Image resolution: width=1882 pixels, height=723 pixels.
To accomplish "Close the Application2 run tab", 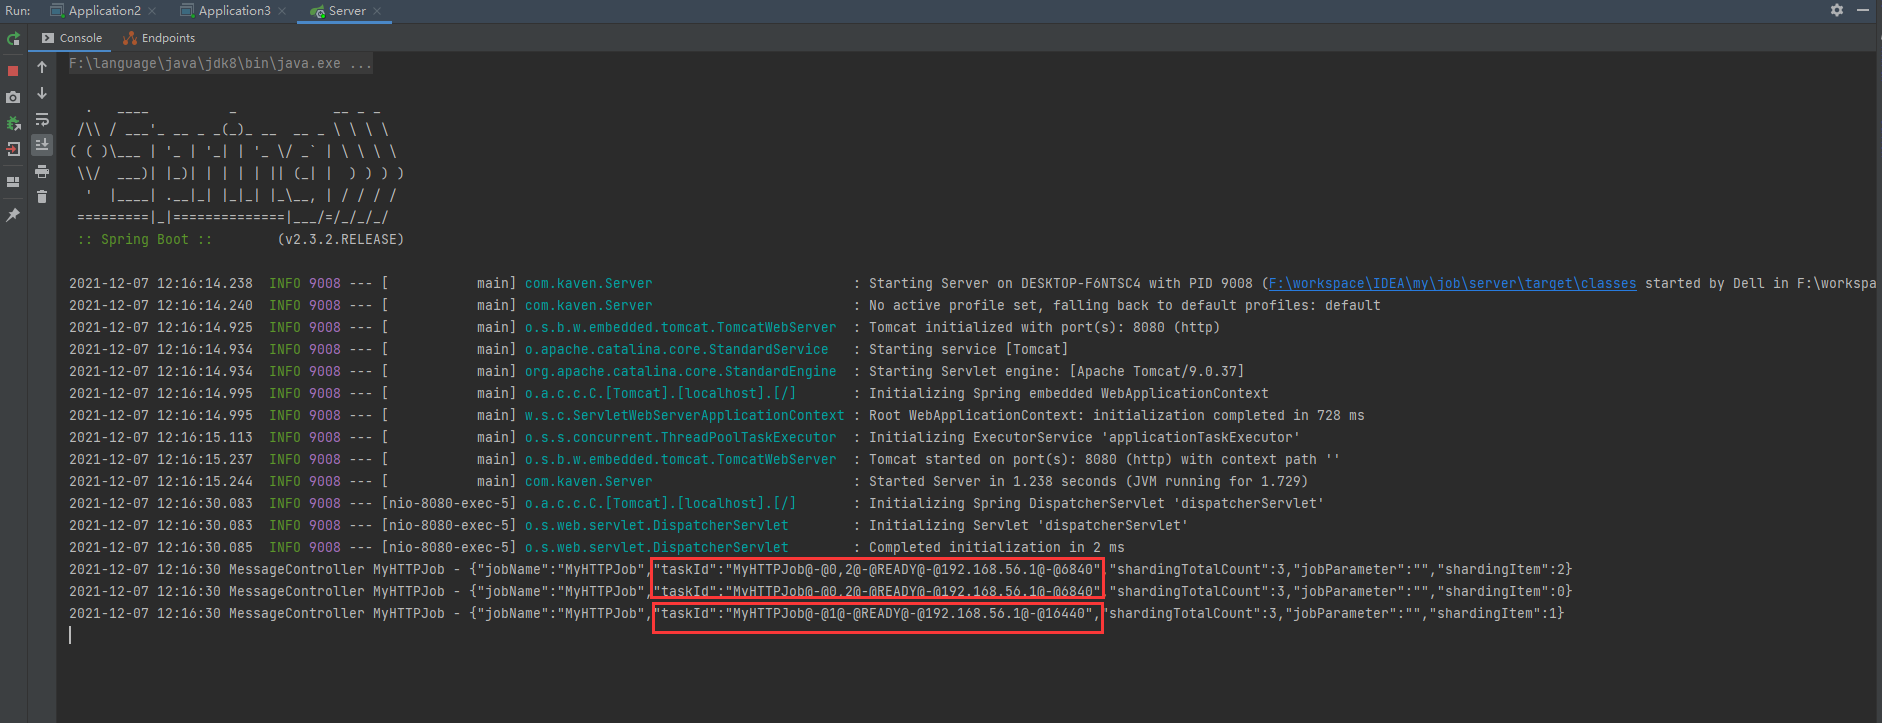I will [x=152, y=11].
